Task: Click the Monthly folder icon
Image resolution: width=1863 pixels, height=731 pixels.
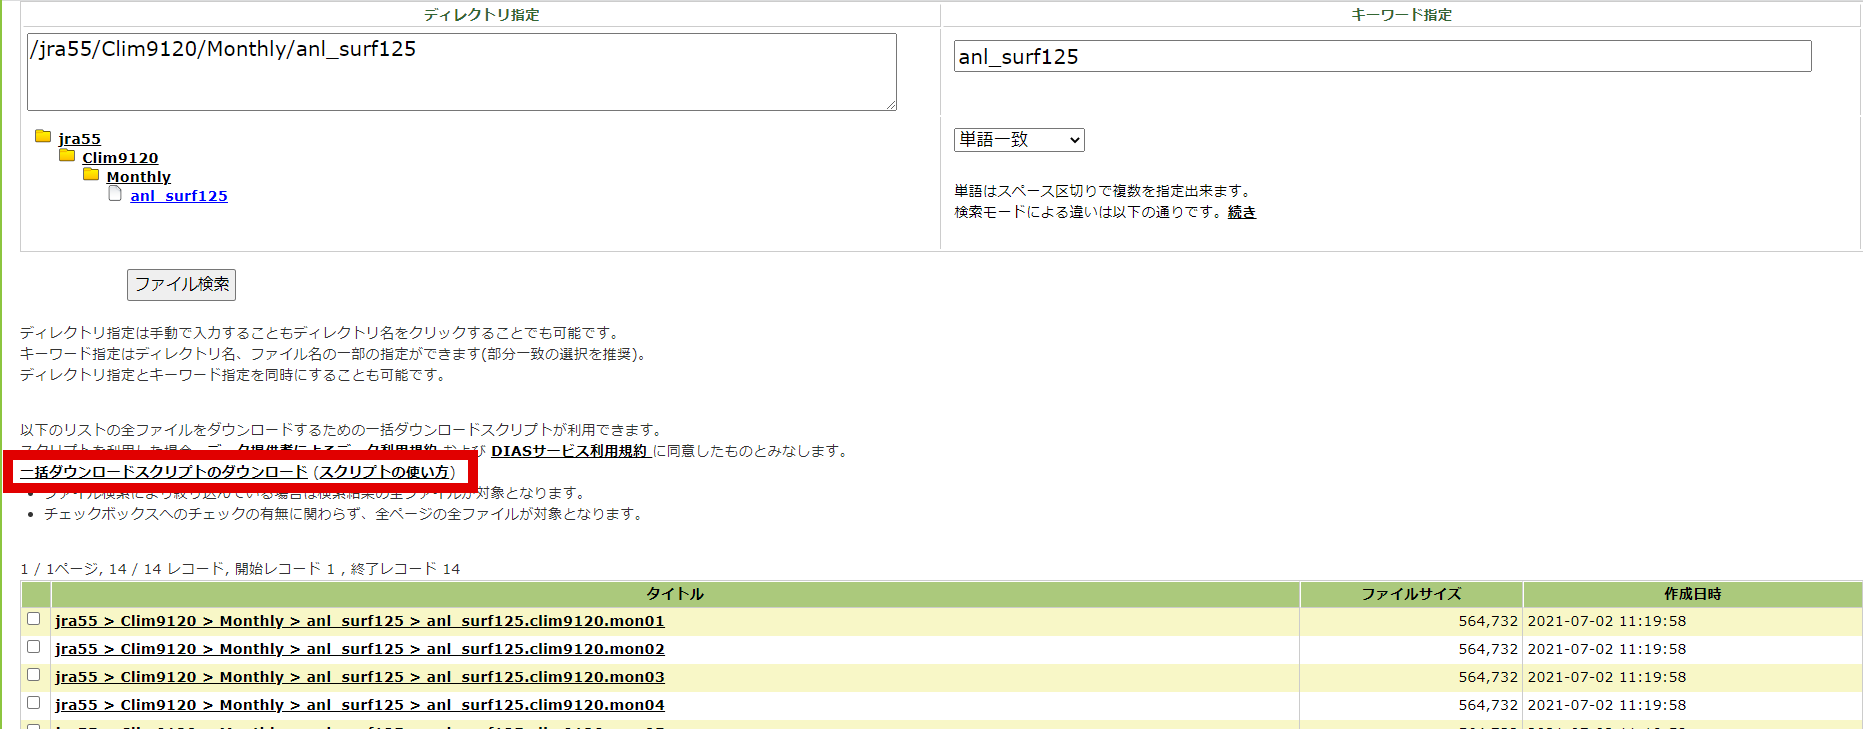Action: [91, 174]
